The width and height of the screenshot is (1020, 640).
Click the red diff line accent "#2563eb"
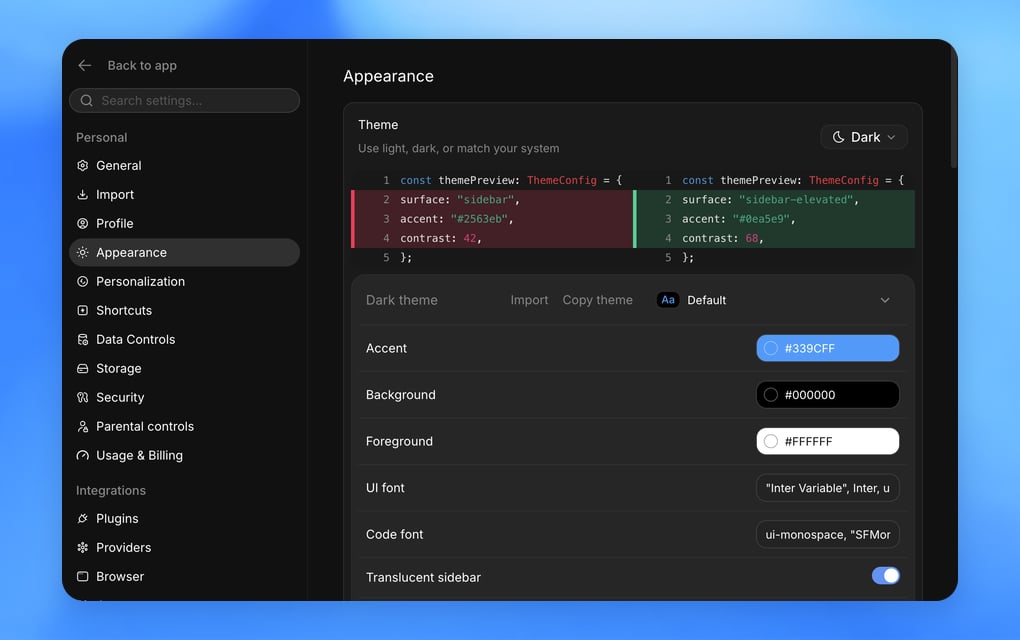click(492, 219)
